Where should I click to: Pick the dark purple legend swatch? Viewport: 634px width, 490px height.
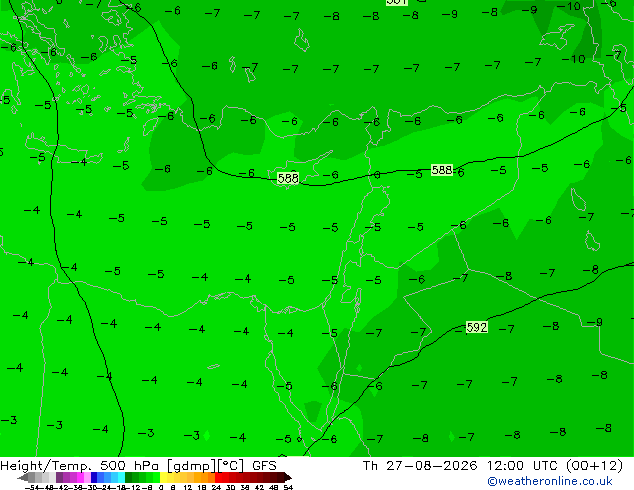click(59, 477)
